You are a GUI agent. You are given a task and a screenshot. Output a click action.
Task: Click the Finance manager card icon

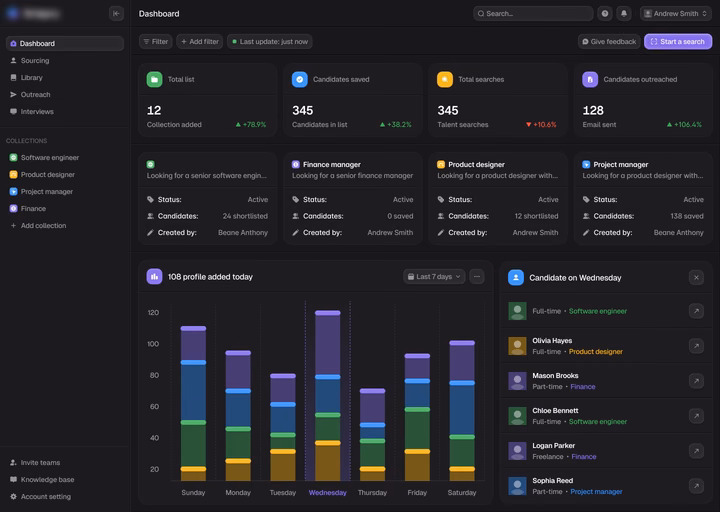coord(296,164)
